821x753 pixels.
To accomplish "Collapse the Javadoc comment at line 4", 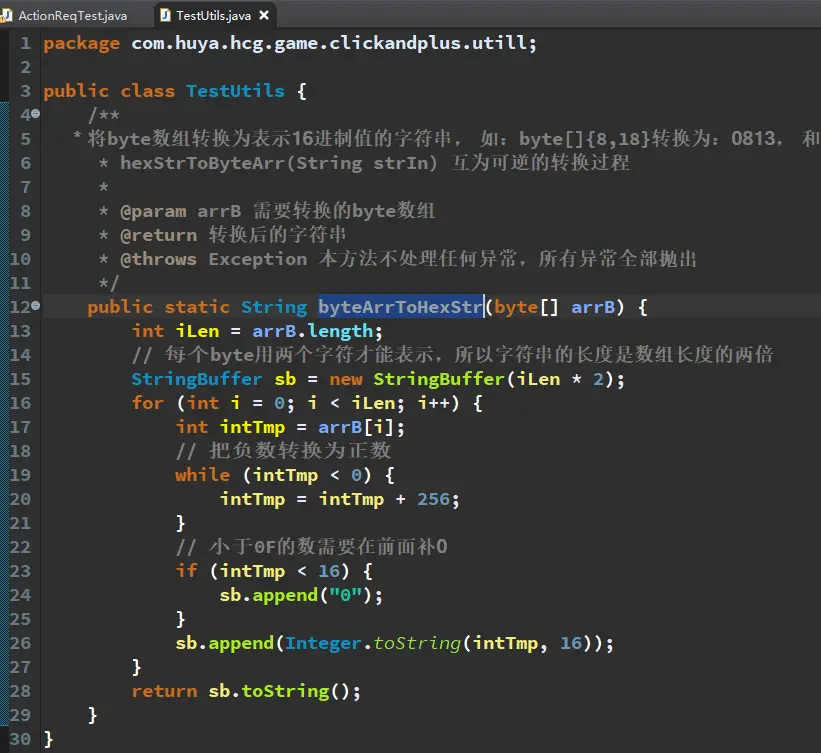I will point(36,113).
